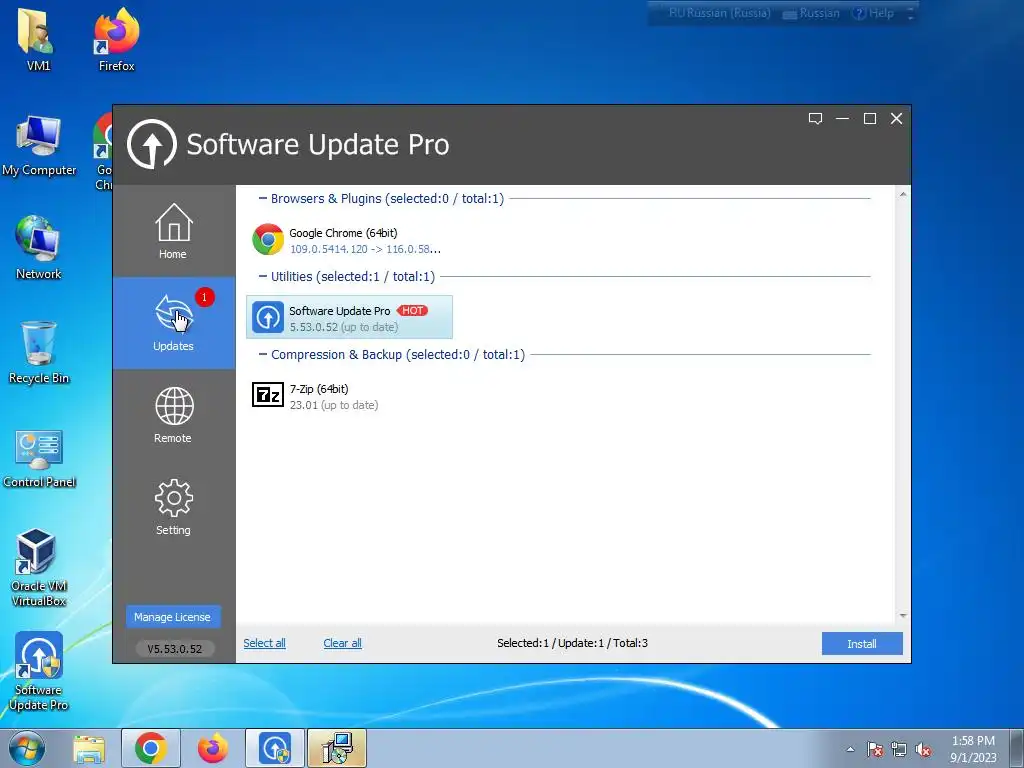Open the feedback message icon in title bar
Image resolution: width=1024 pixels, height=768 pixels.
815,118
